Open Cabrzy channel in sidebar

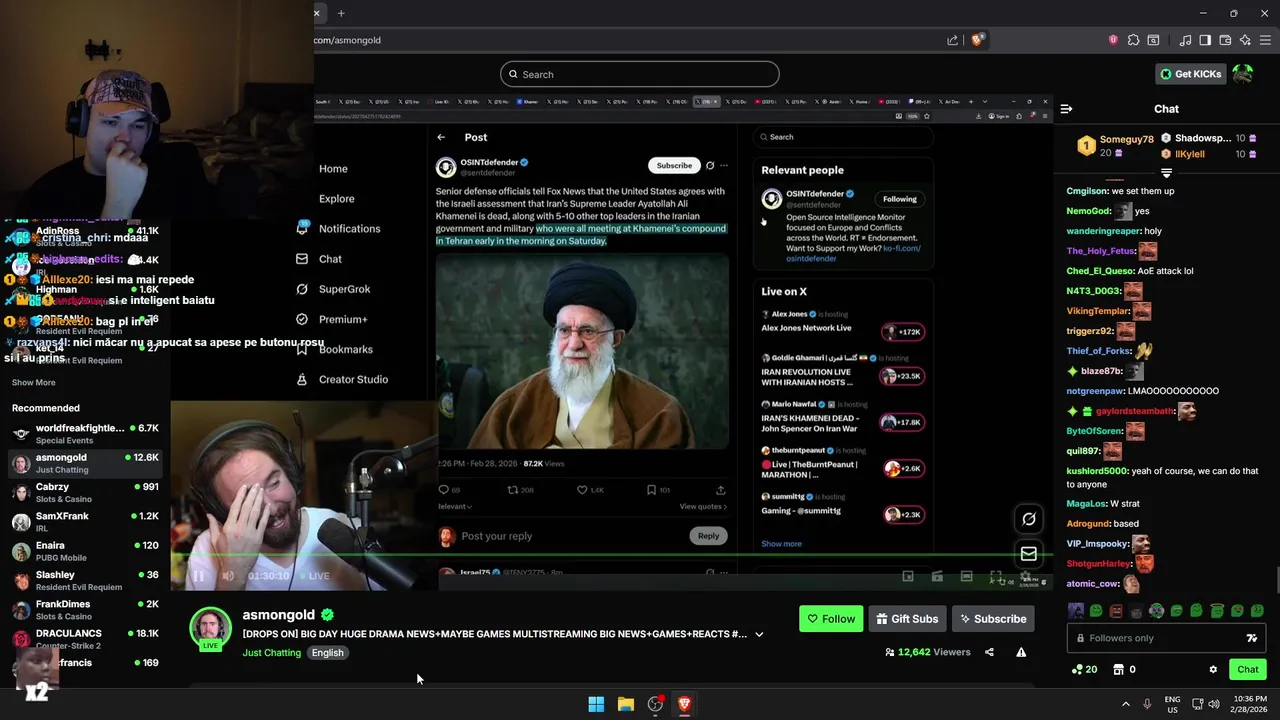85,492
